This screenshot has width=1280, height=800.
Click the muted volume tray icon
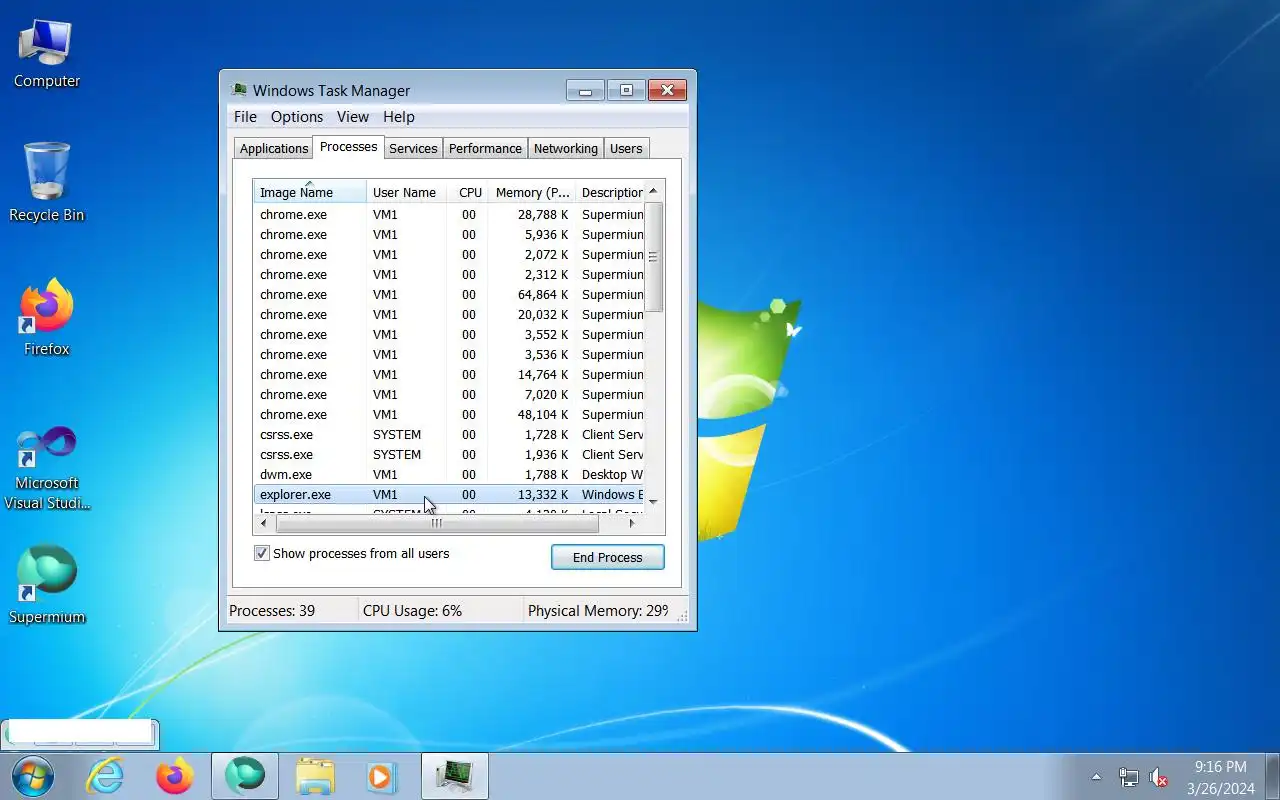(1158, 777)
